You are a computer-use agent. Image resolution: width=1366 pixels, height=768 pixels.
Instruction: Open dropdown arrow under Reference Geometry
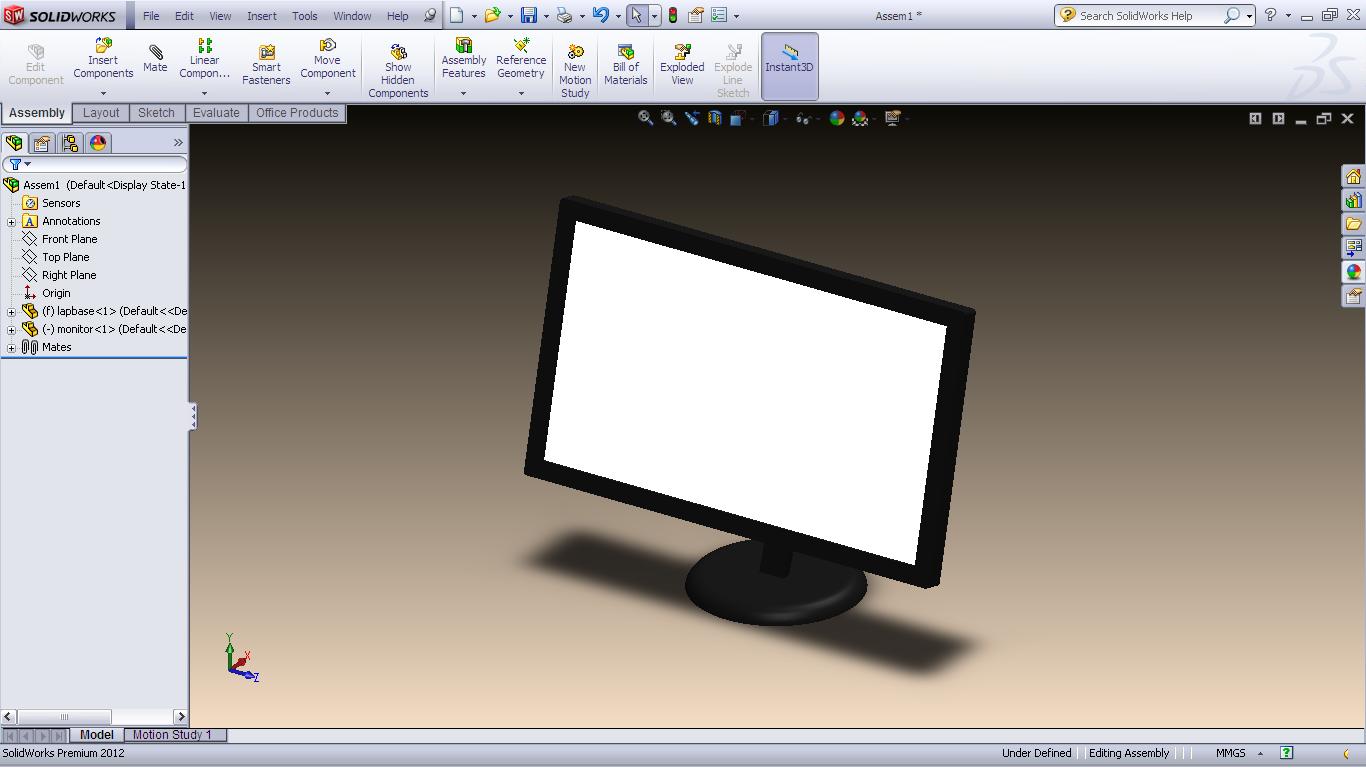pyautogui.click(x=521, y=93)
